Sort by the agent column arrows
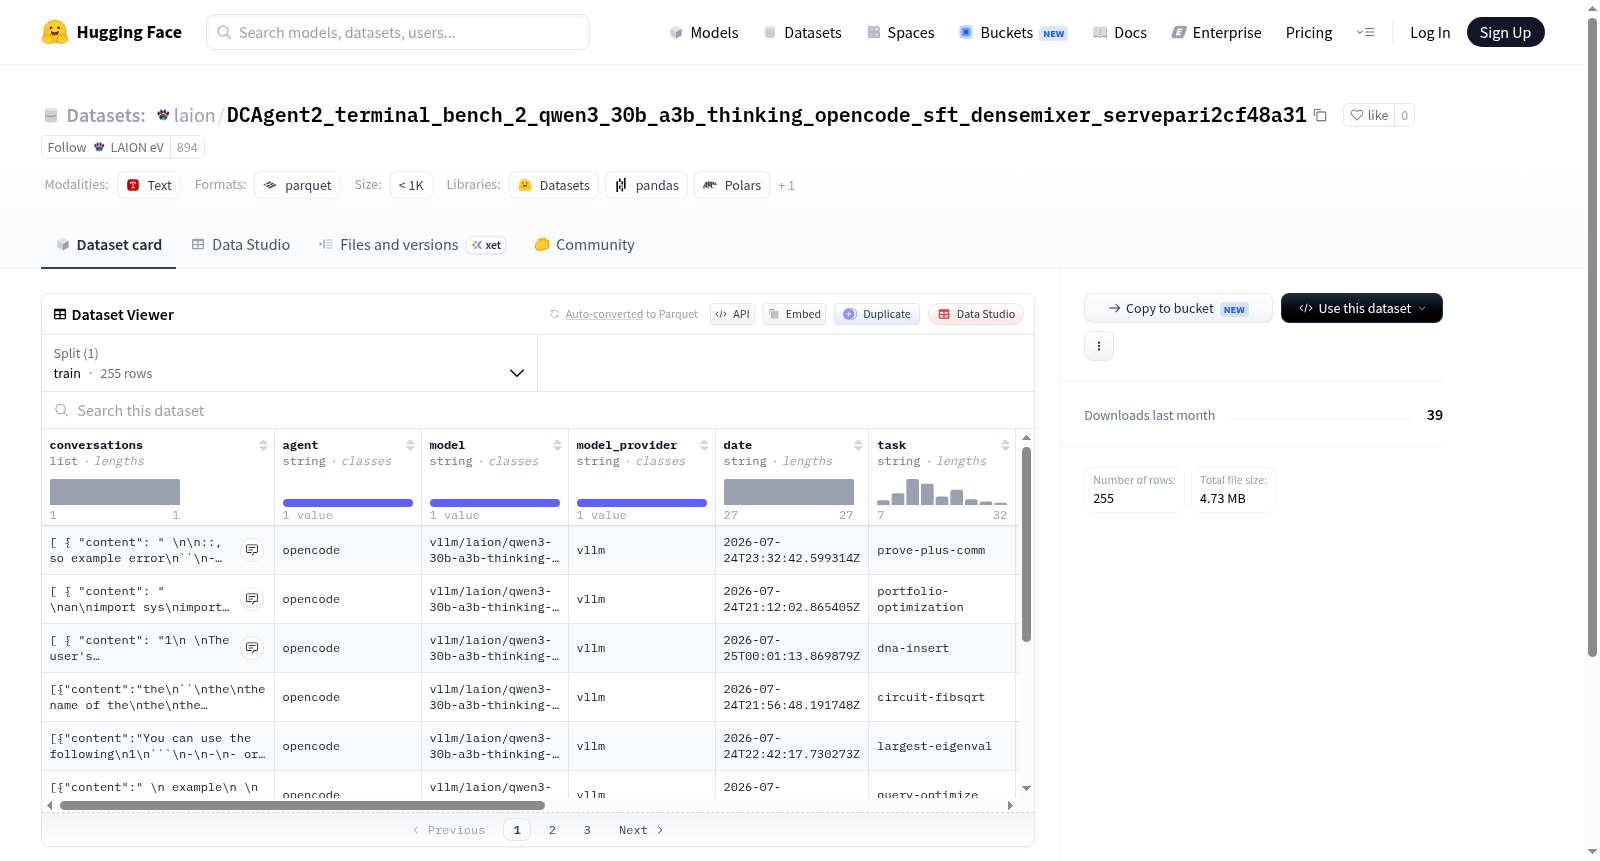This screenshot has height=861, width=1600. [x=410, y=445]
